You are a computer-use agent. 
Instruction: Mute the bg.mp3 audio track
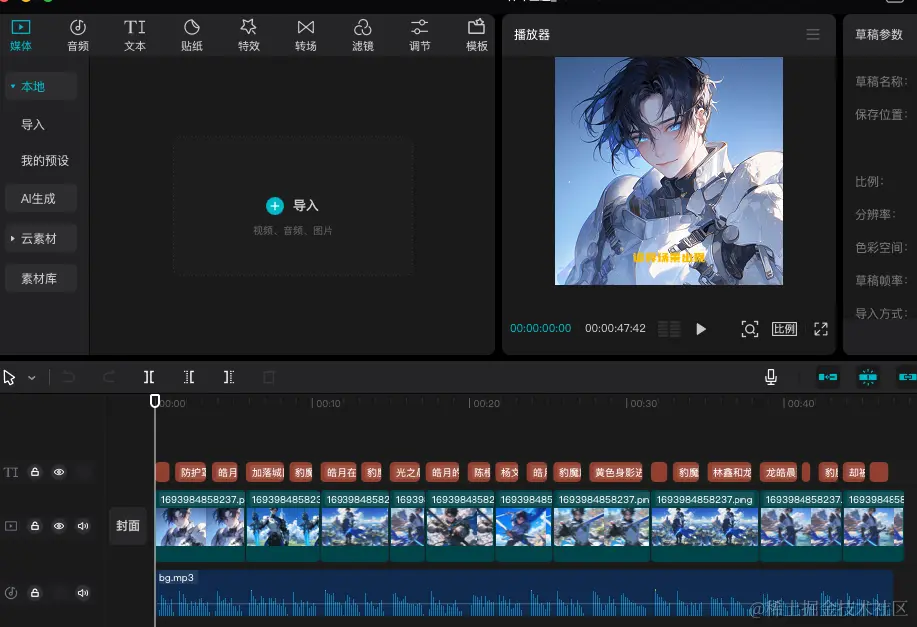click(x=83, y=592)
